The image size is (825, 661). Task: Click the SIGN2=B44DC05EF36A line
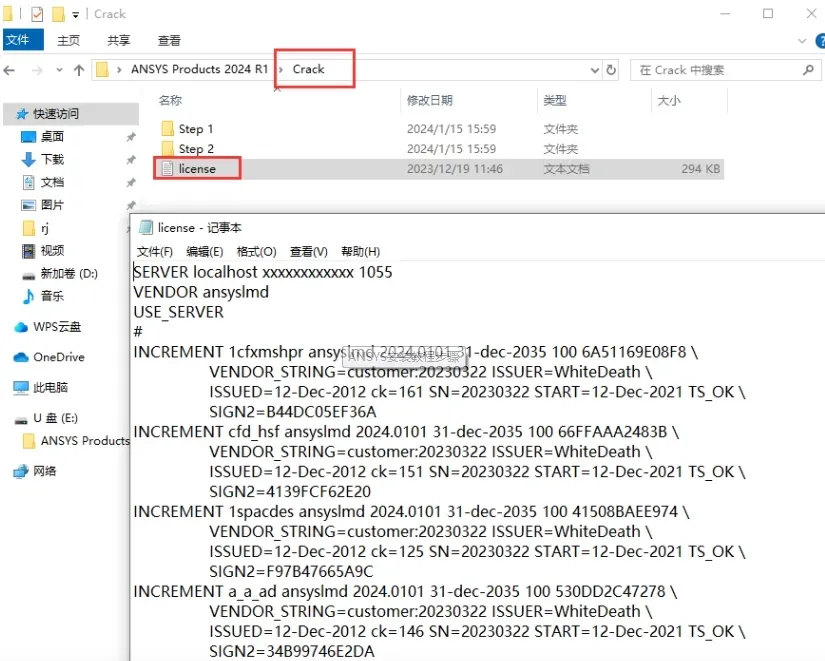pyautogui.click(x=293, y=412)
